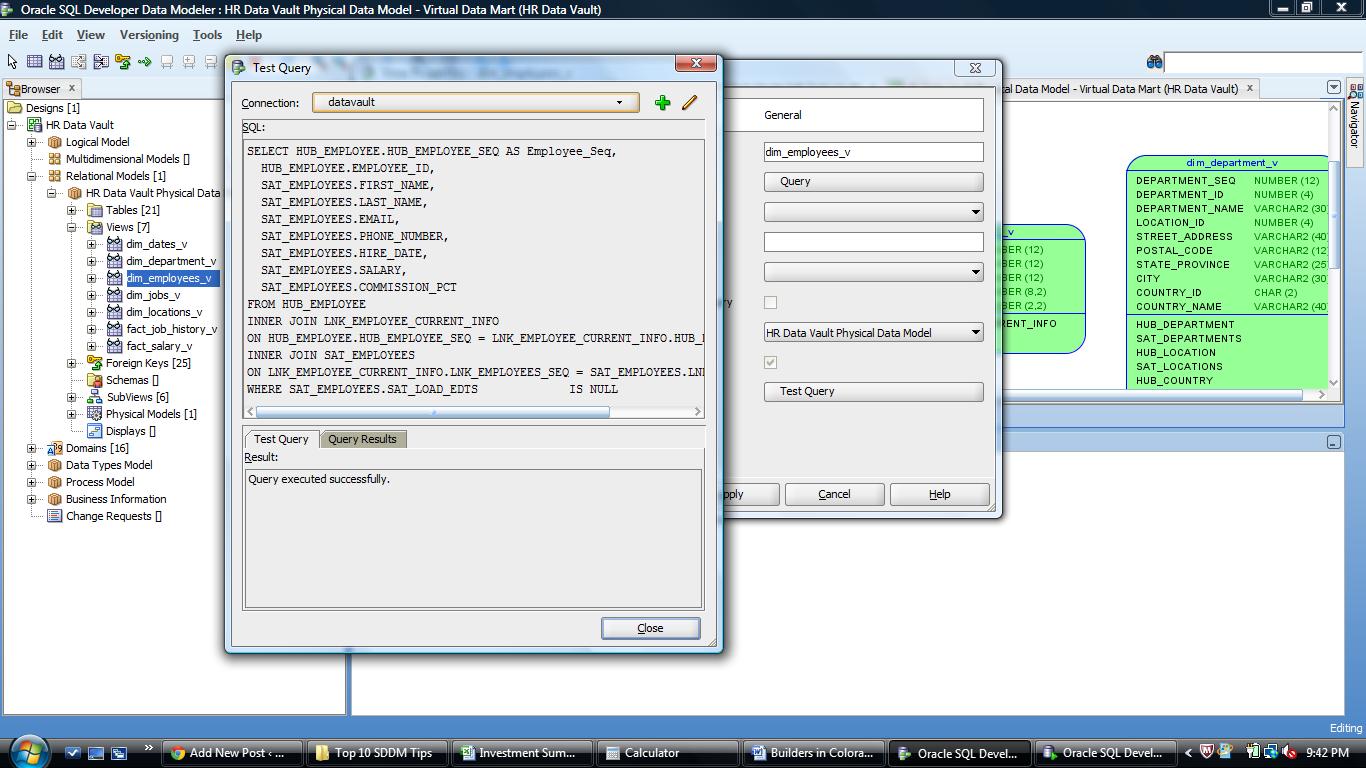Click the Merge Tables toolbar icon
This screenshot has height=768, width=1366.
click(x=101, y=62)
